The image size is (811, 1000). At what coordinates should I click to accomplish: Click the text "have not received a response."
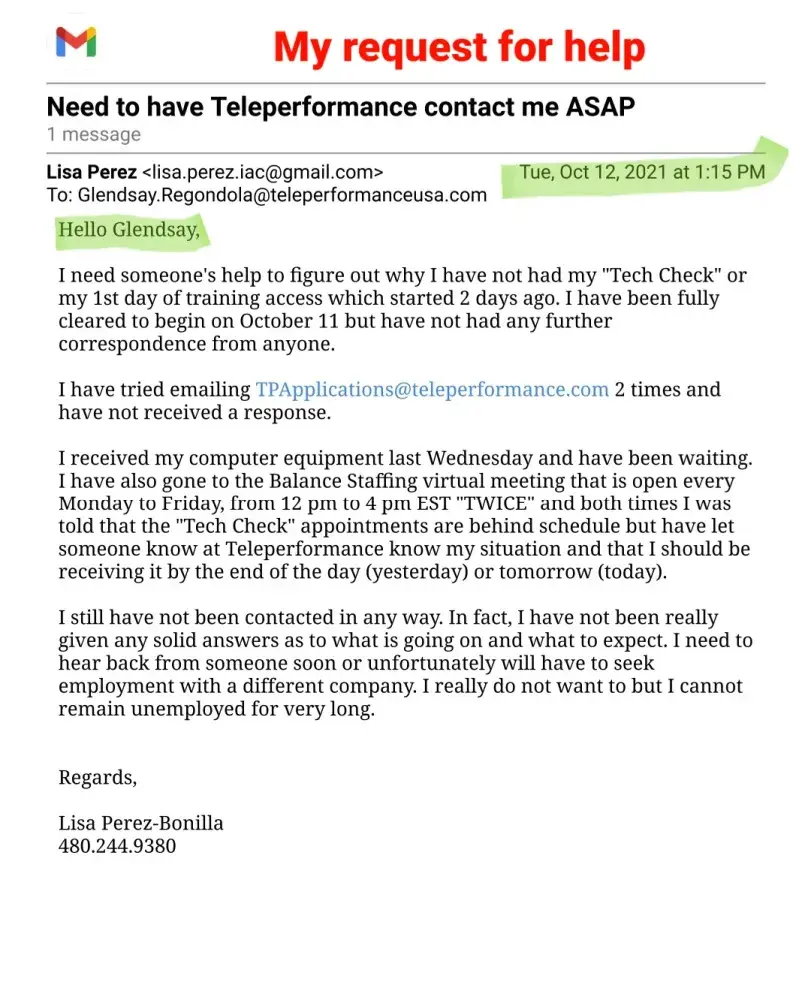coord(192,412)
